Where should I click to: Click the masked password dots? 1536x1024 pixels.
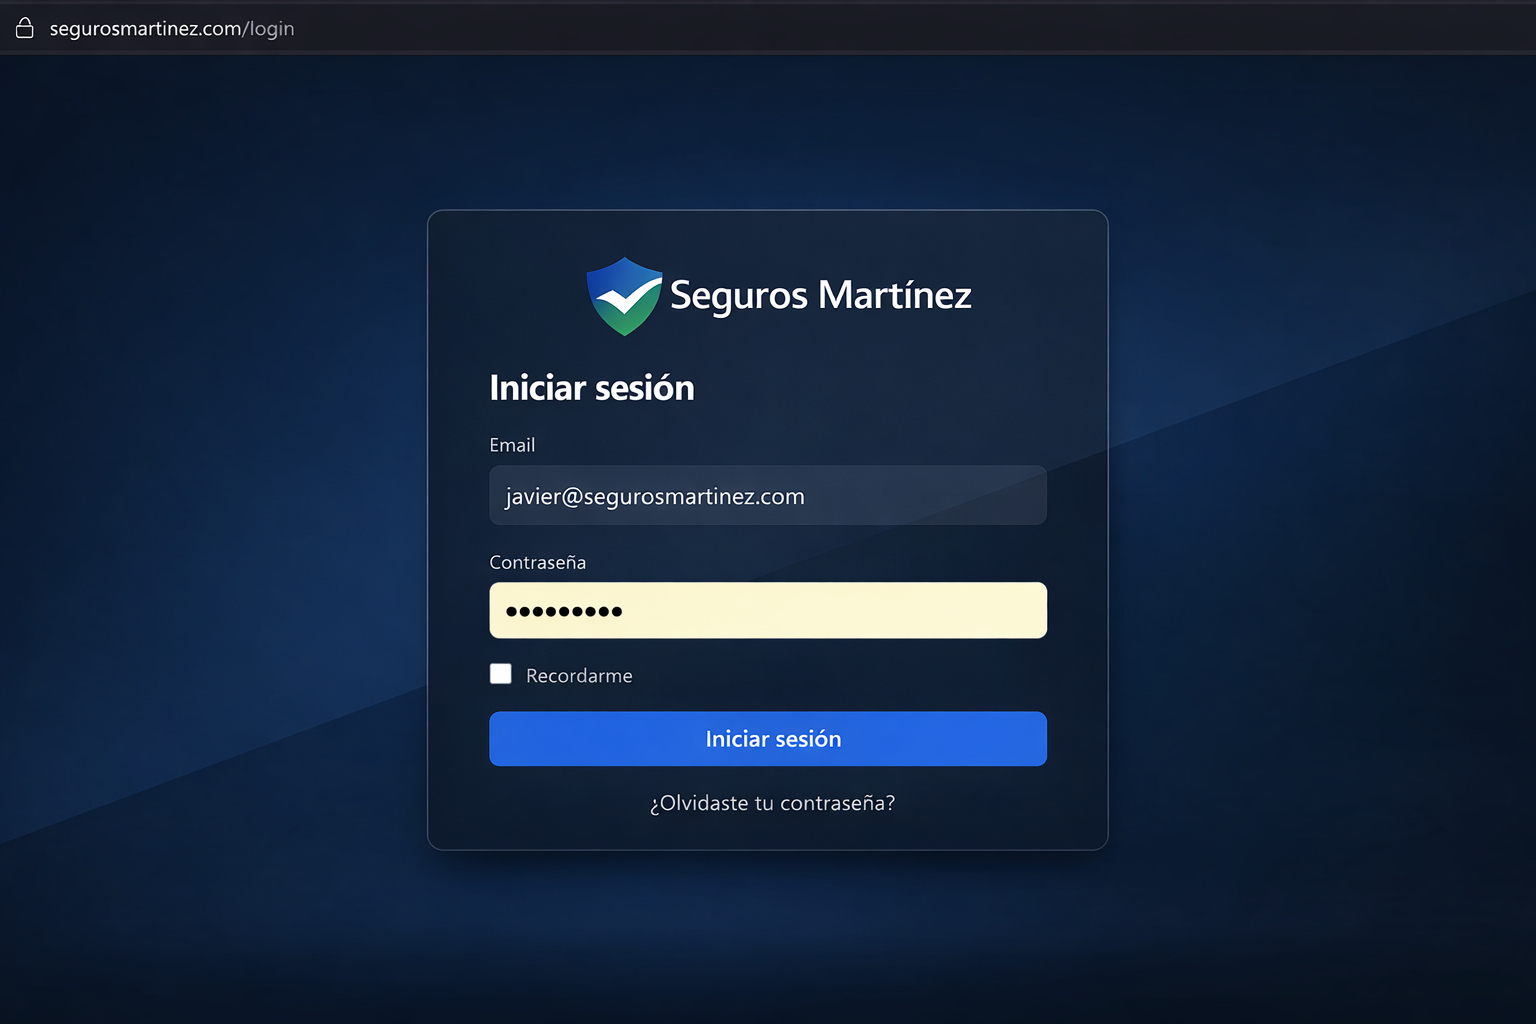563,610
